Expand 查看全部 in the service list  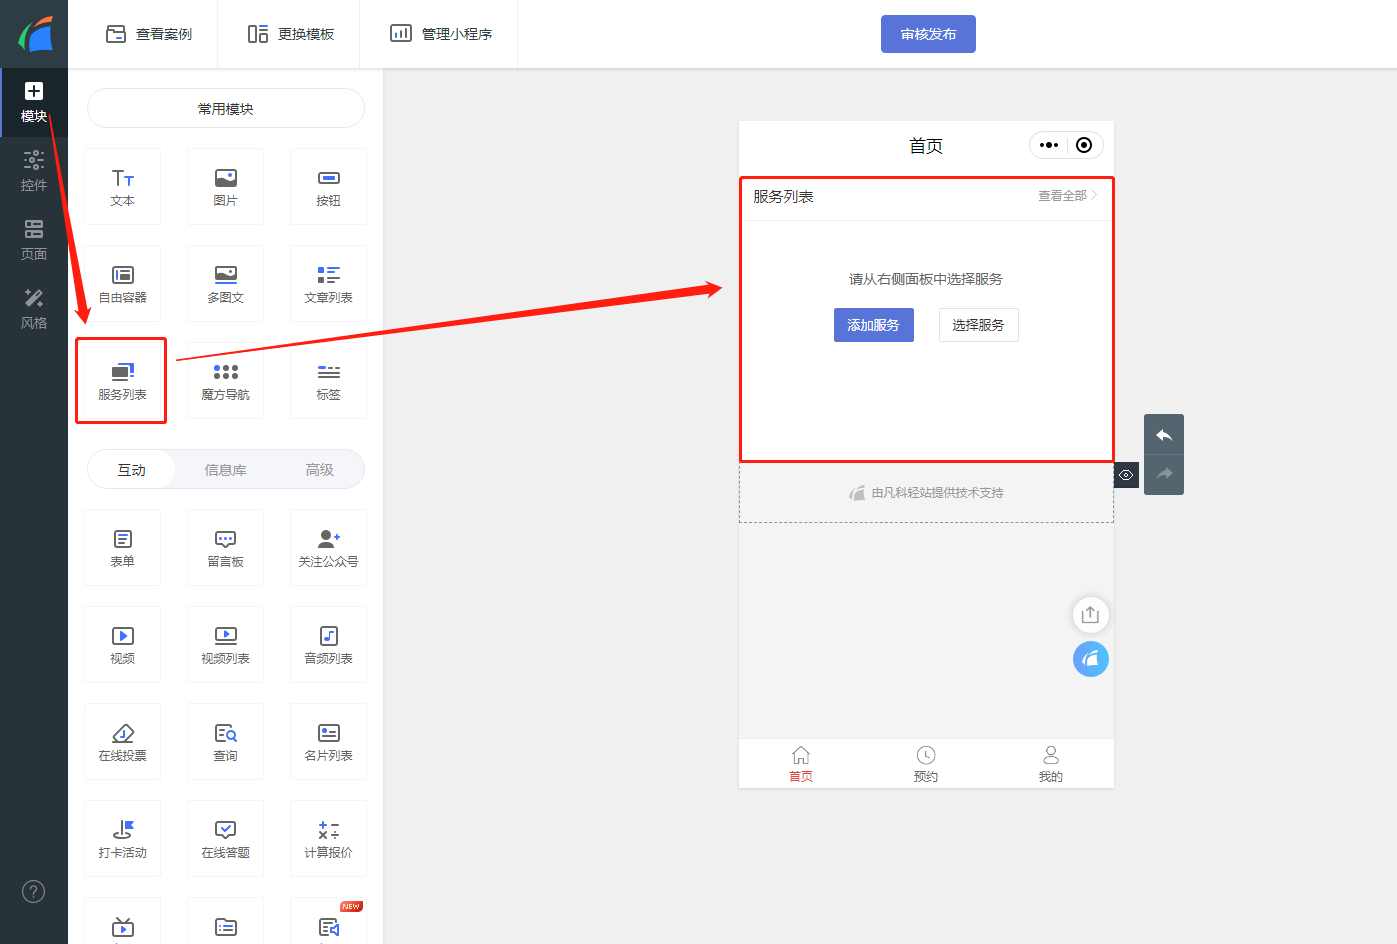coord(1064,196)
